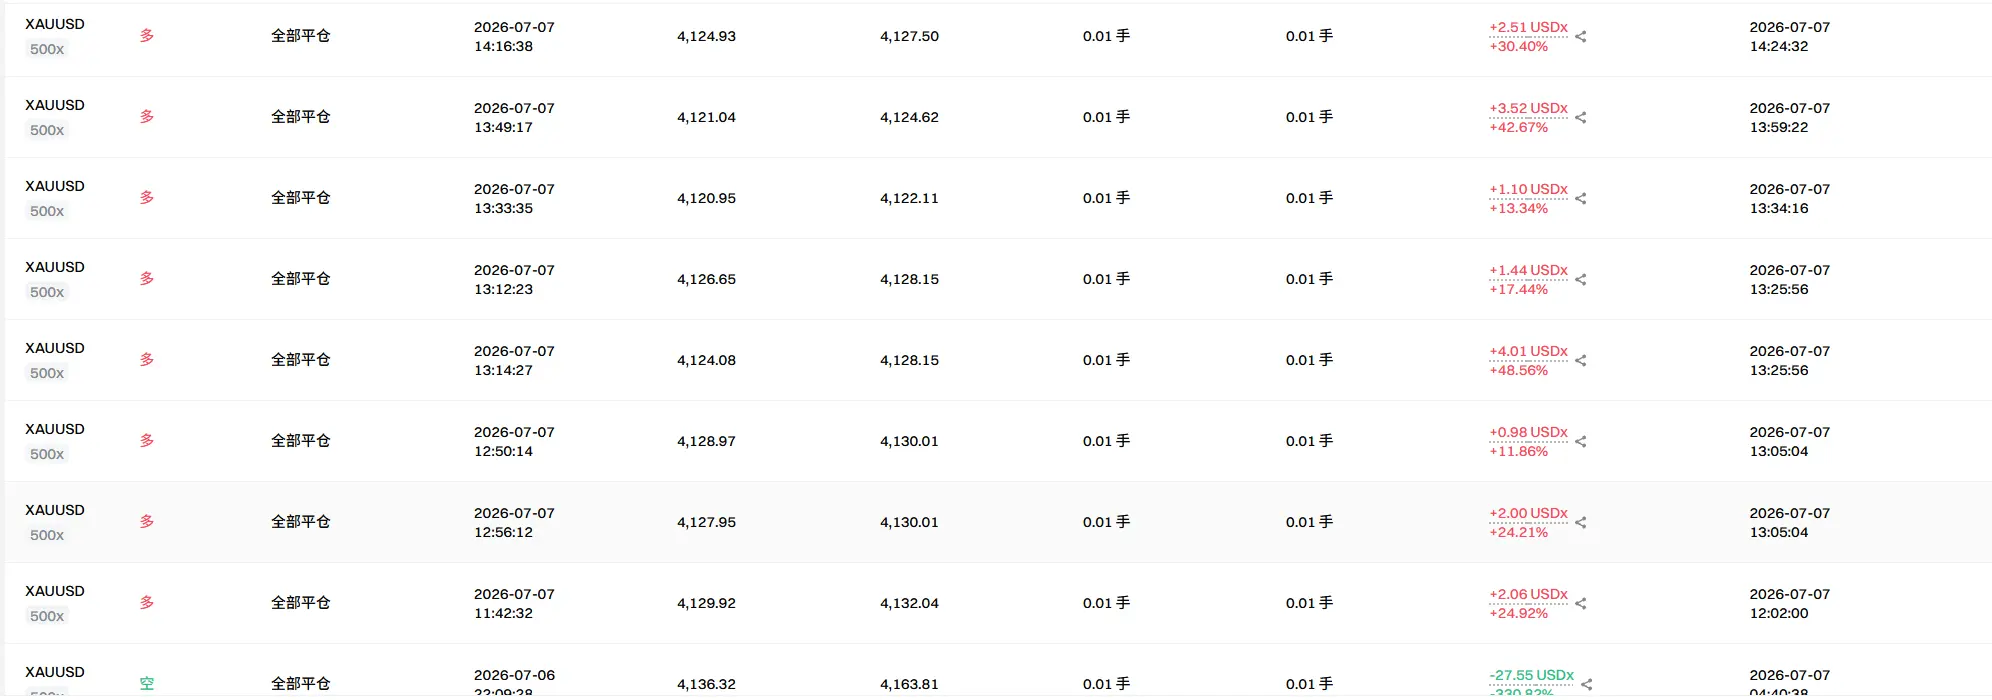Share the +4.01 USDx profit trade
This screenshot has height=700, width=1992.
[x=1581, y=361]
